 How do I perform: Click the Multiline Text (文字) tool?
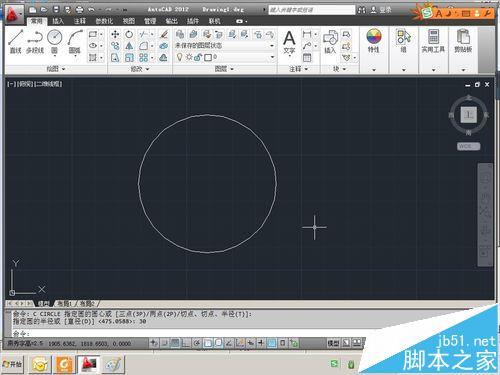click(x=289, y=42)
